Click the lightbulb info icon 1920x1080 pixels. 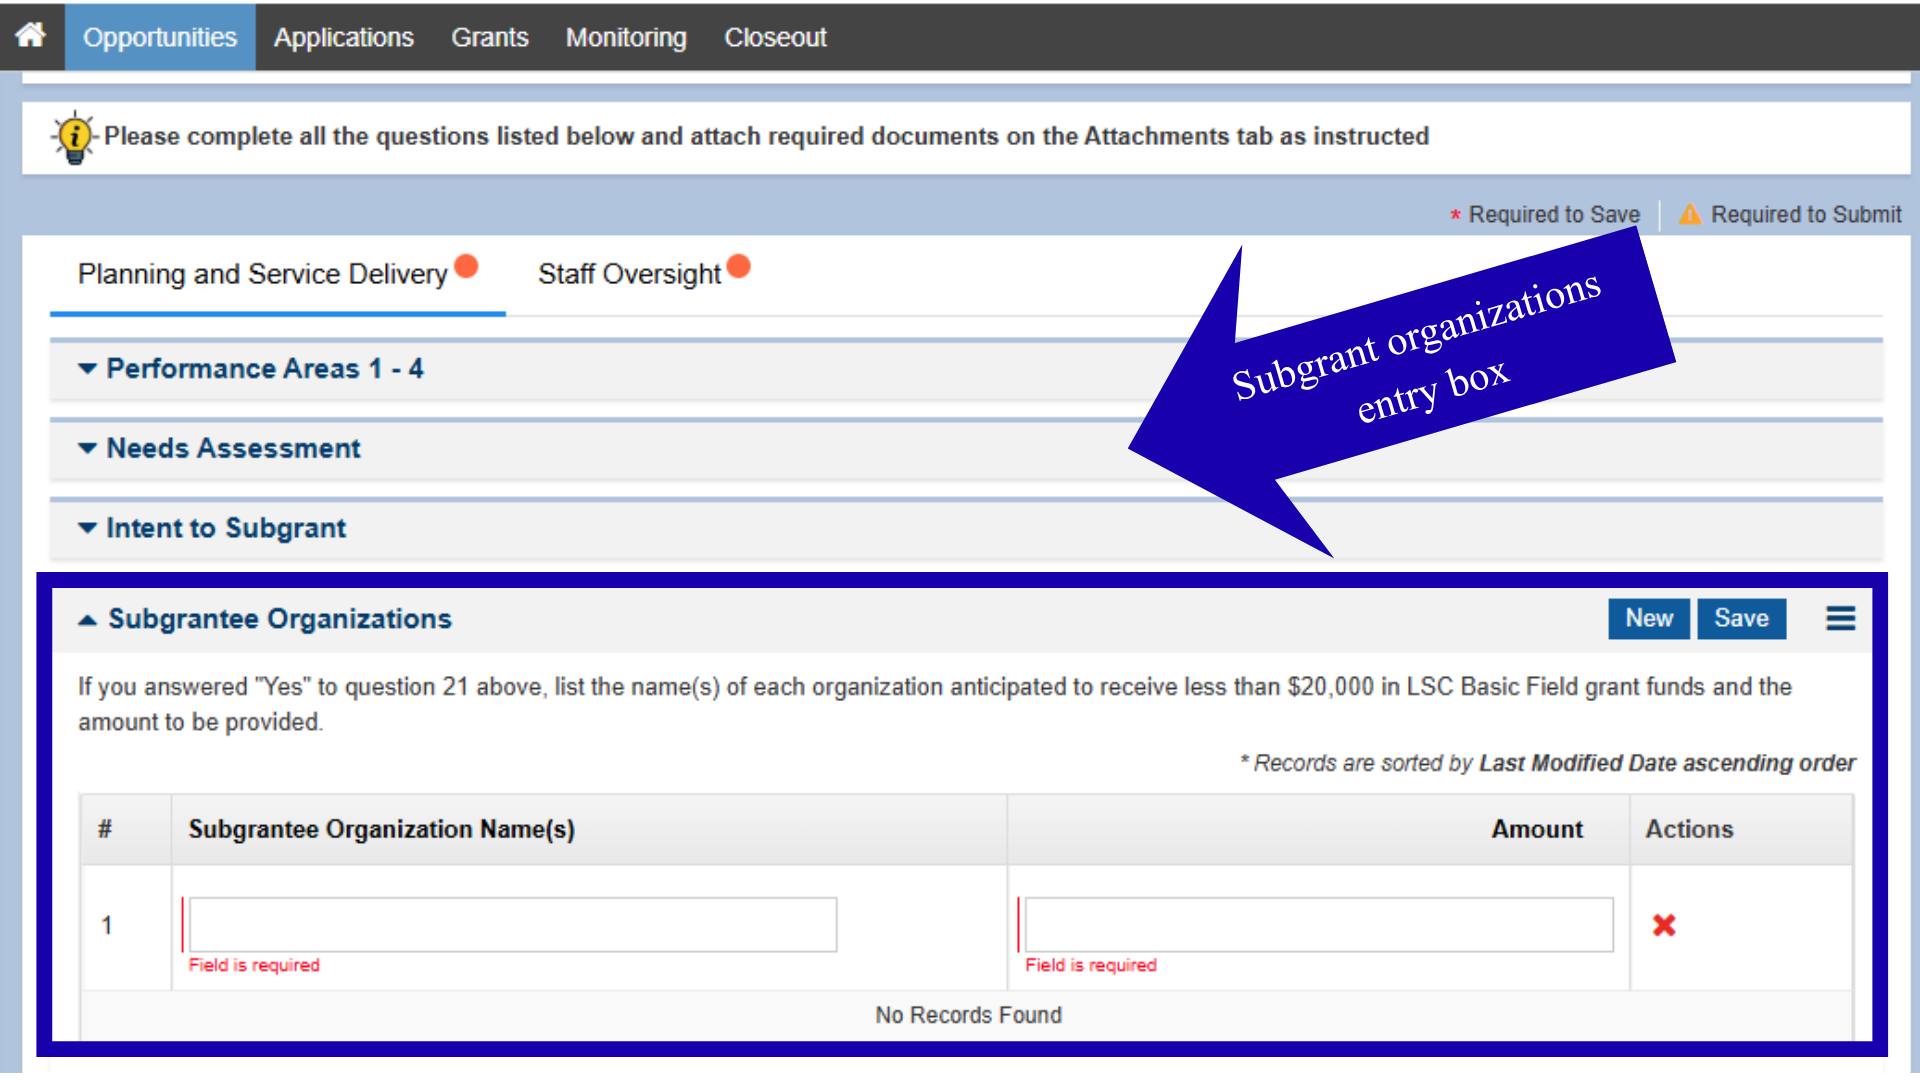(74, 137)
